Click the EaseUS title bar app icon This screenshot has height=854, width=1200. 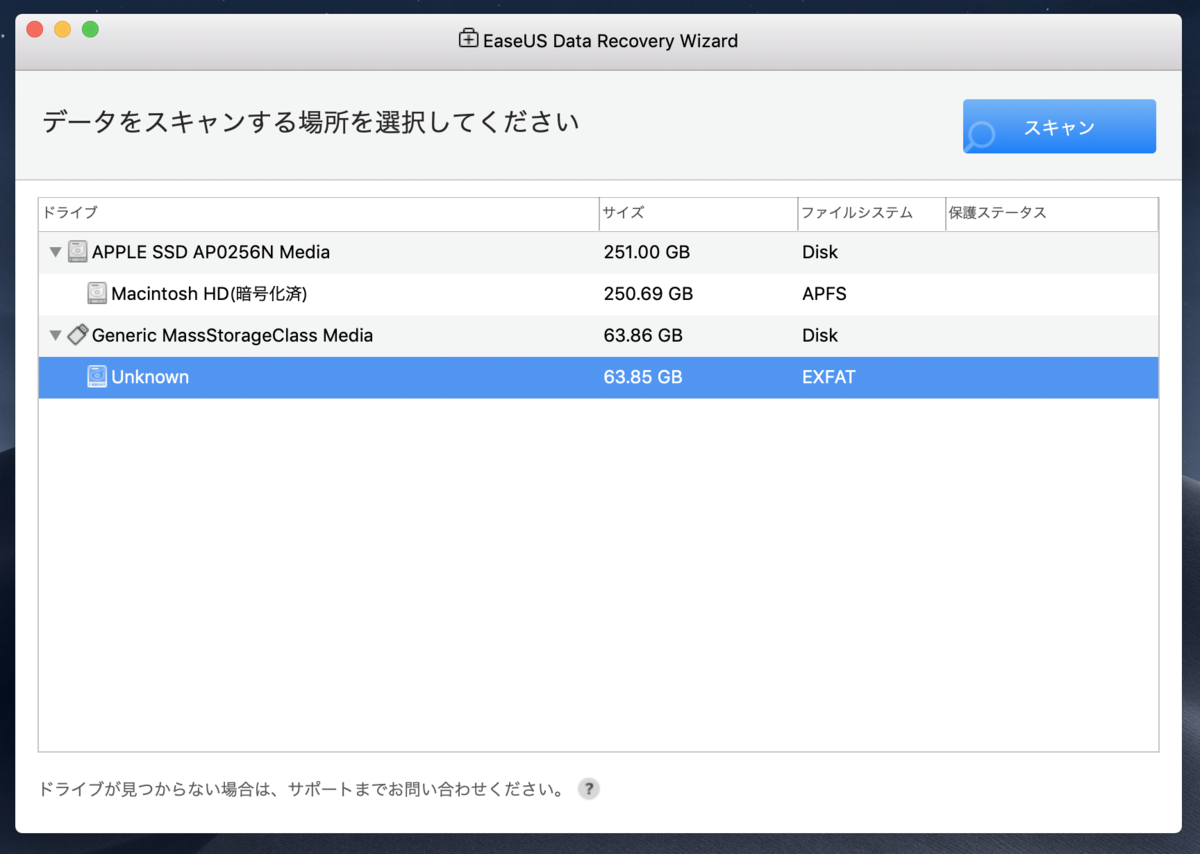point(468,40)
